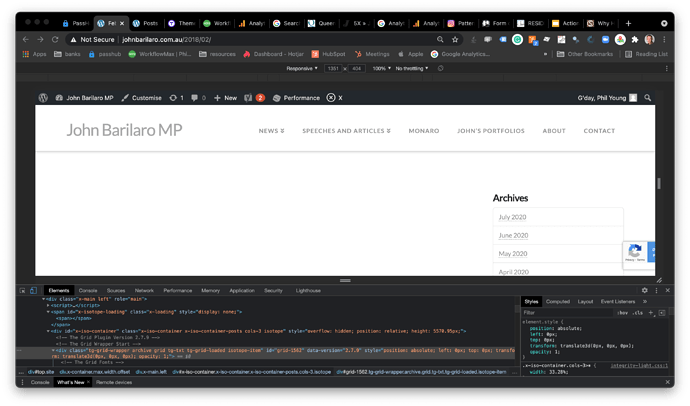Open a new browser tab
This screenshot has width=690, height=406.
point(628,23)
